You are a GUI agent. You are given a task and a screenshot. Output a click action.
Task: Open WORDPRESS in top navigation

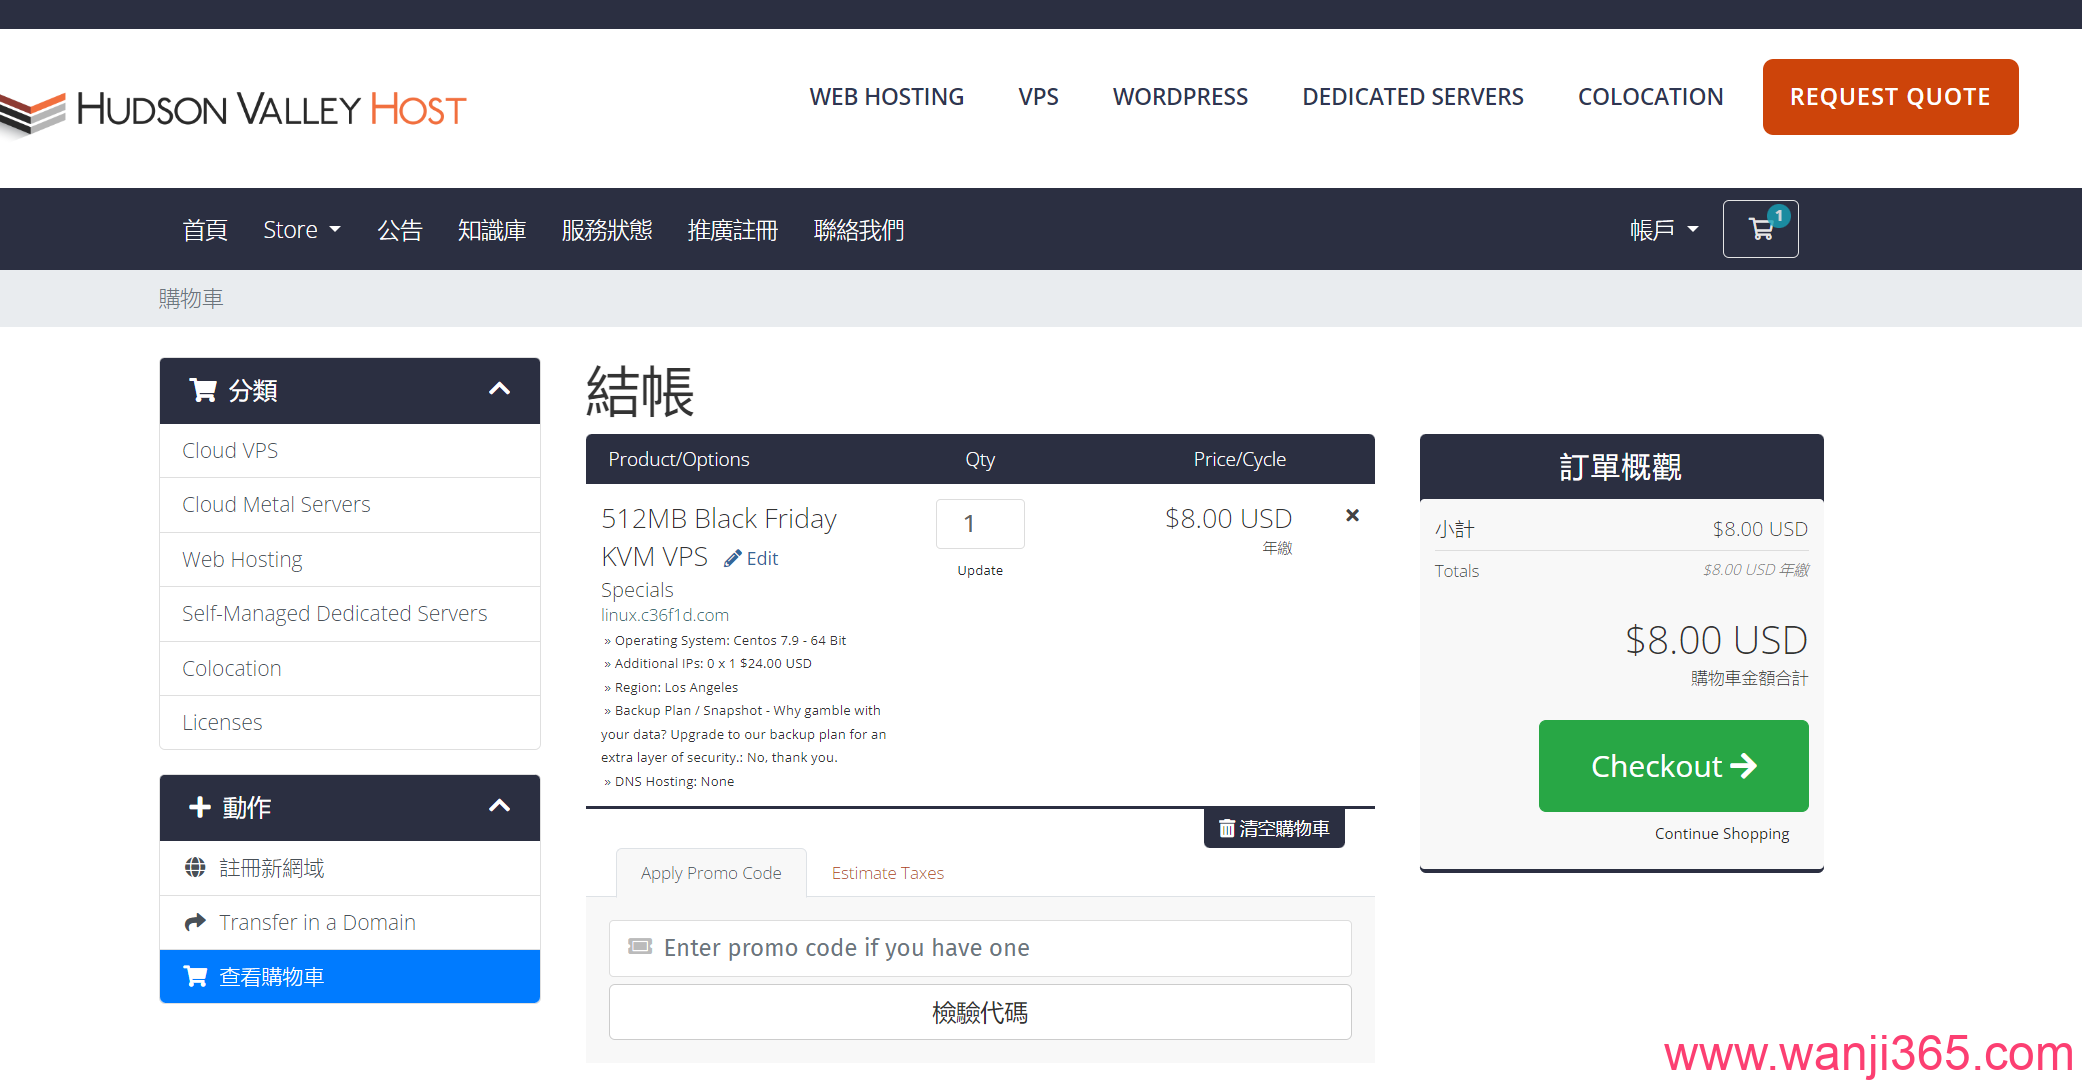pos(1180,97)
